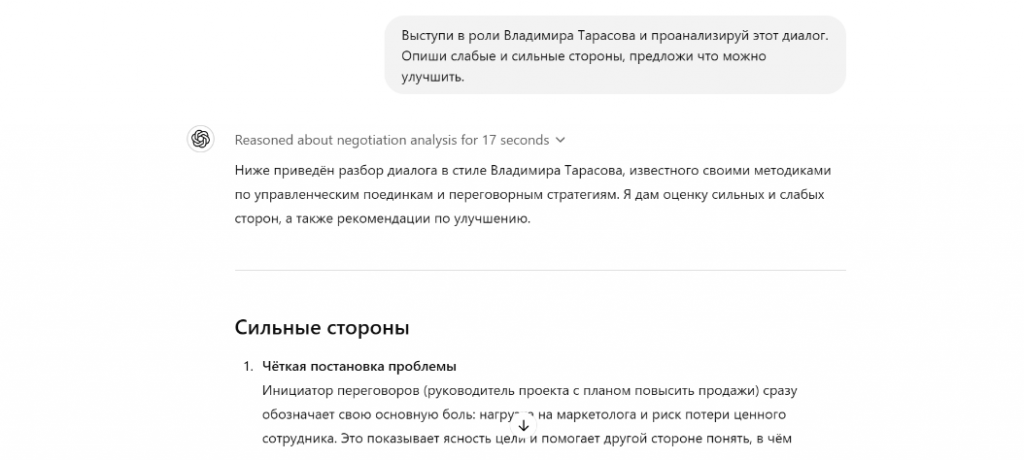Click the 'Инициатор переговоров' paragraph line
The height and width of the screenshot is (460, 1024).
coord(528,389)
